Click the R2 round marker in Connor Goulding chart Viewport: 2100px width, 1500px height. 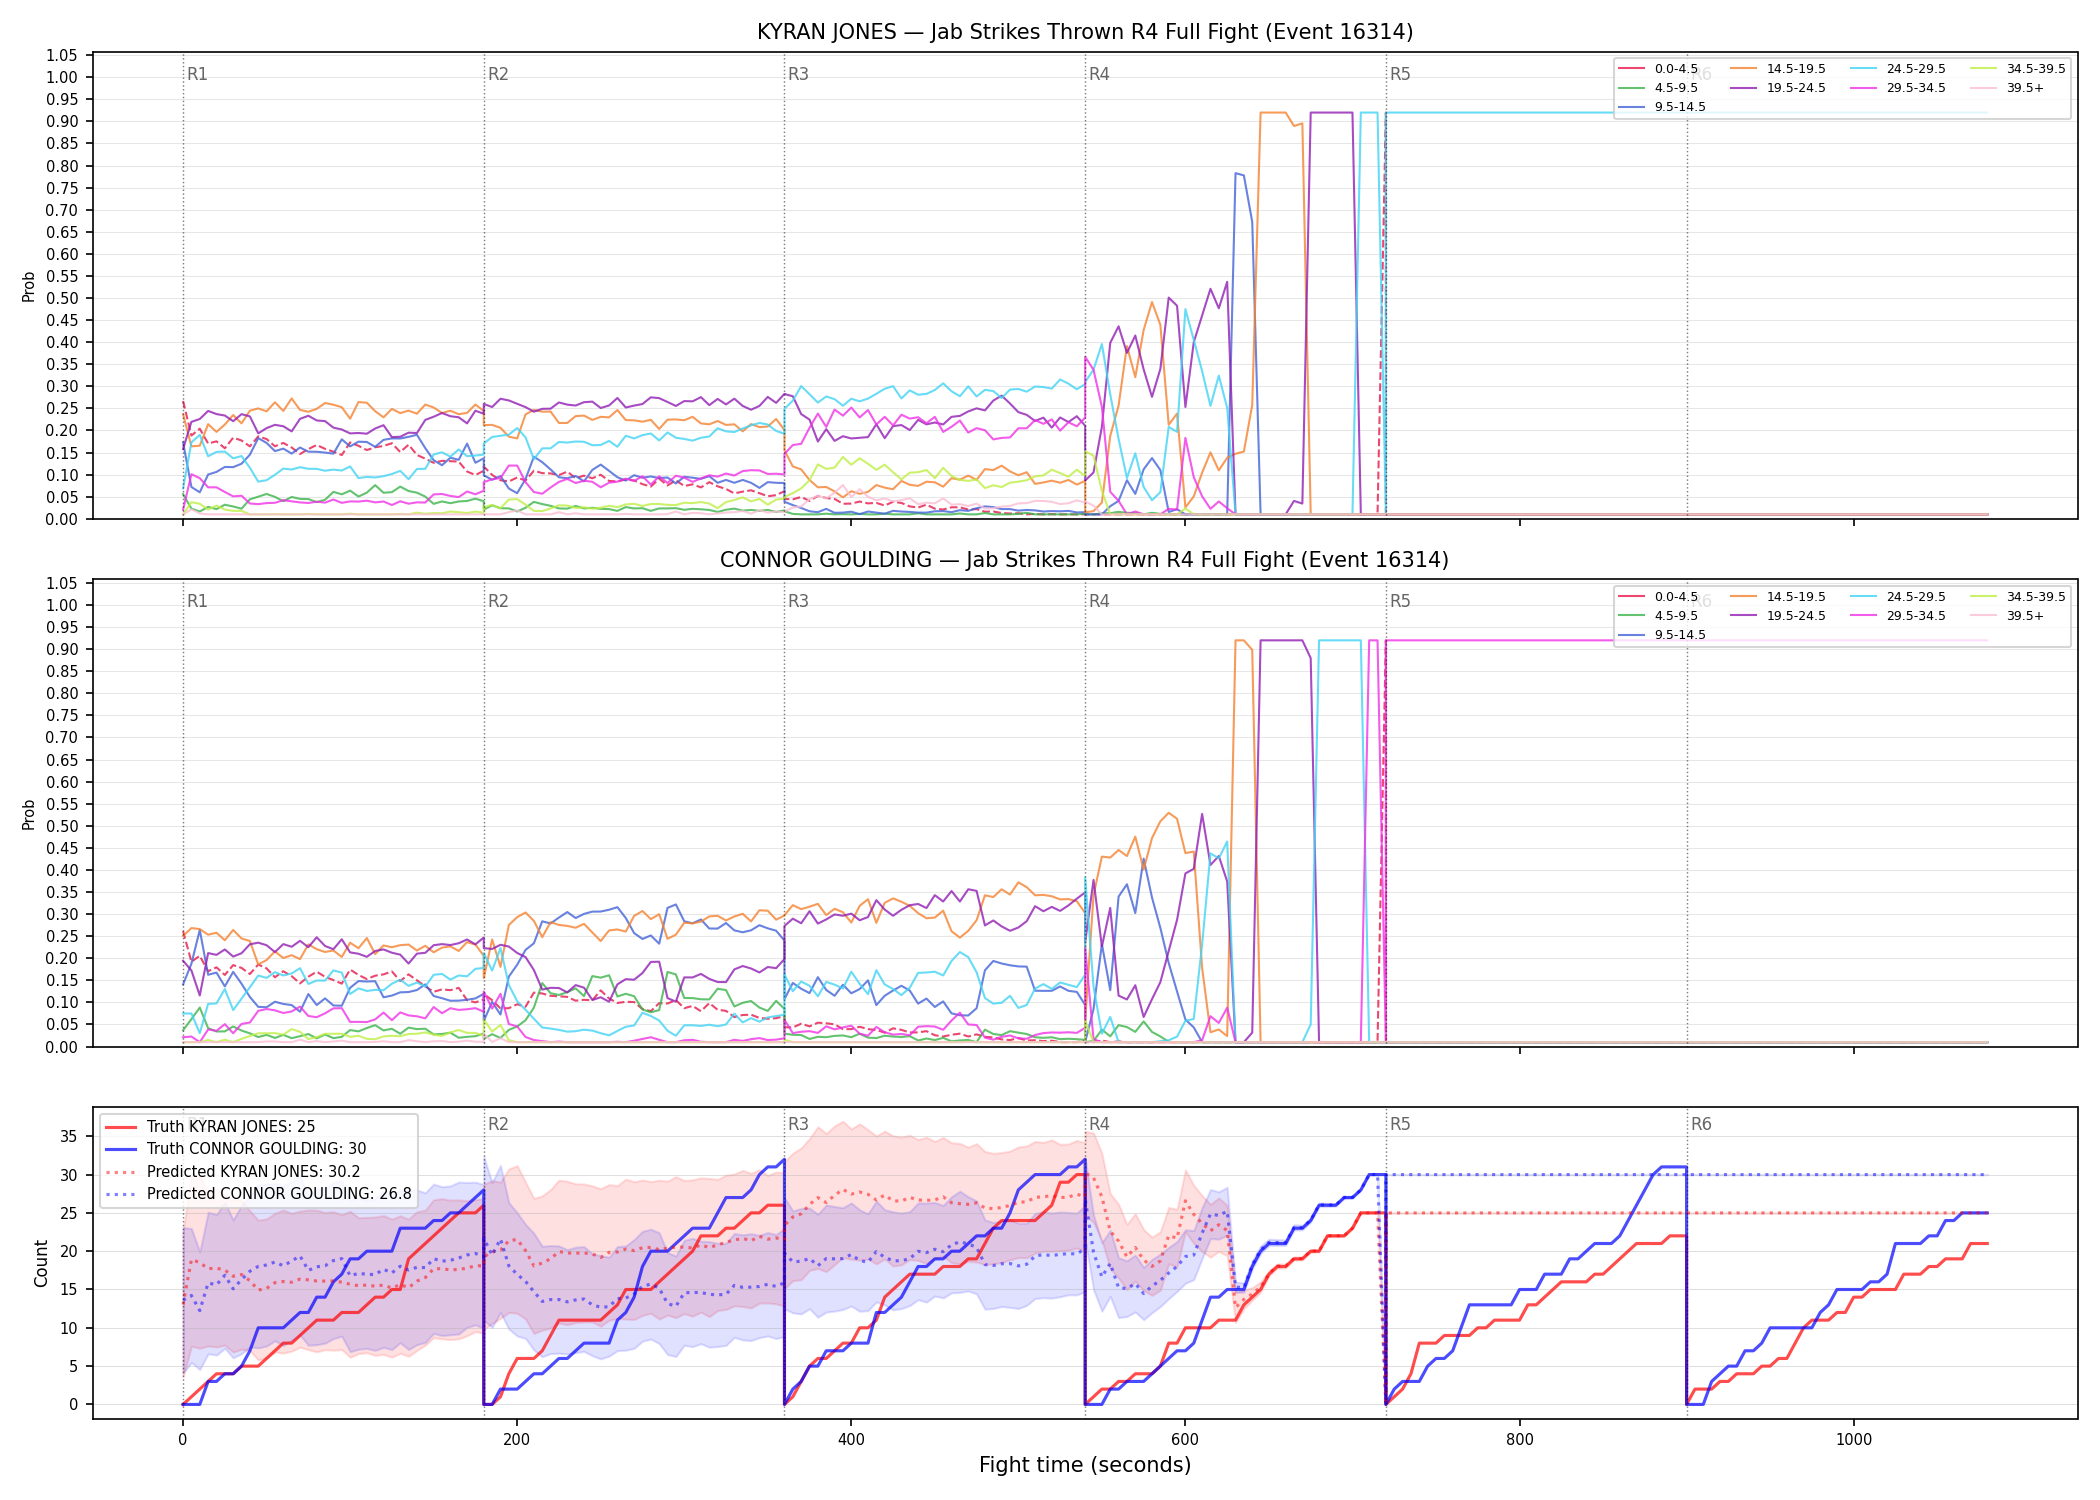pyautogui.click(x=498, y=601)
